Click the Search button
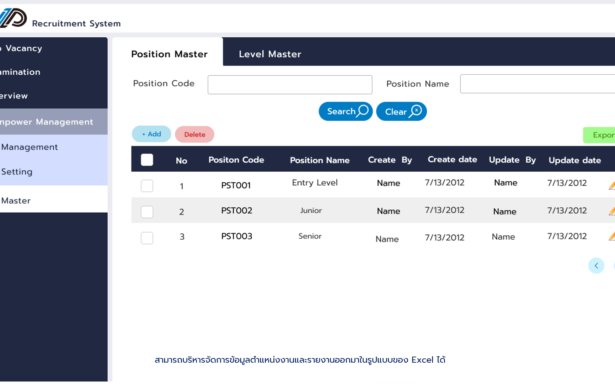 point(346,111)
